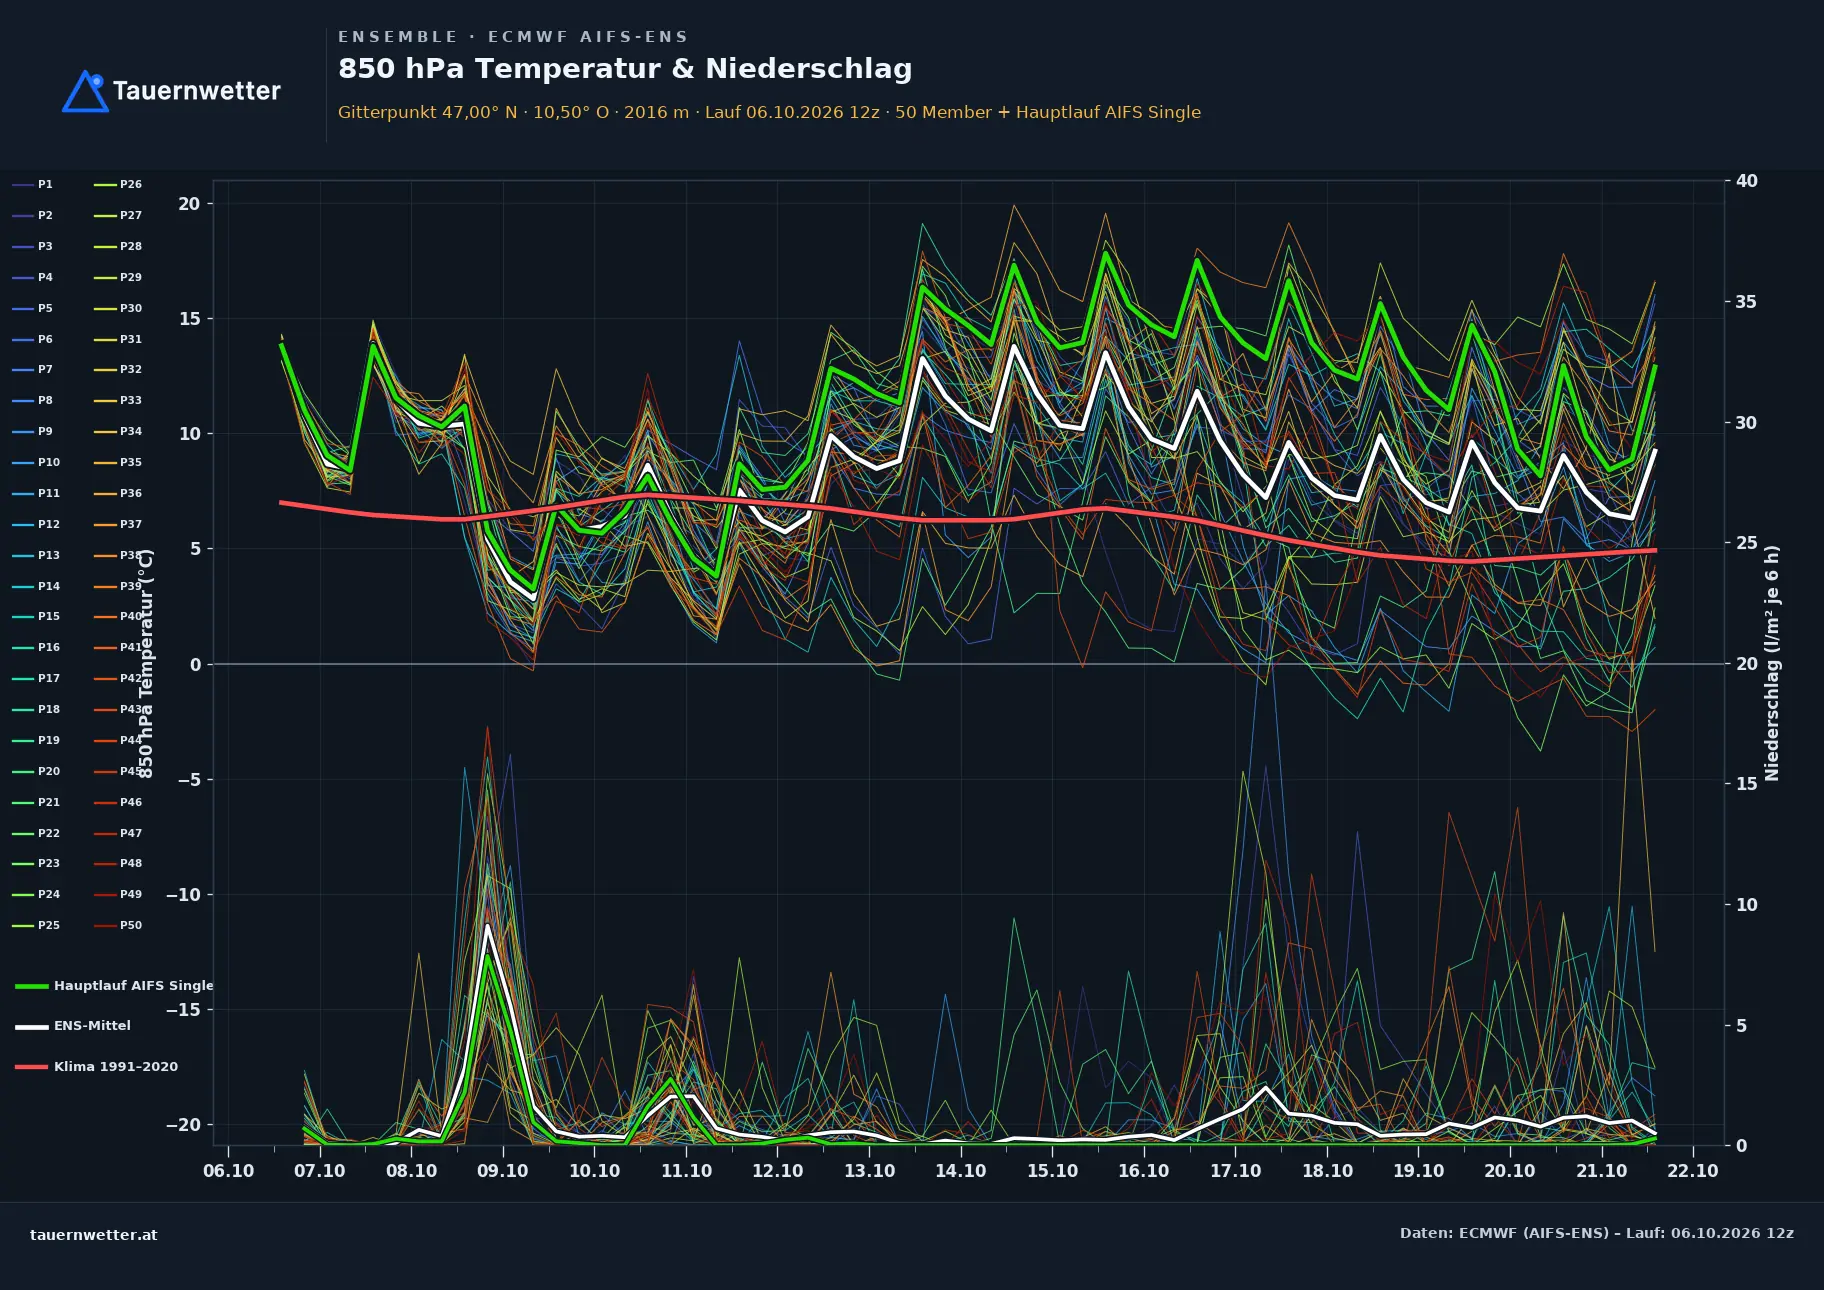The height and width of the screenshot is (1290, 1824).
Task: Click the 17.10 date label on x-axis
Action: pos(1236,1171)
